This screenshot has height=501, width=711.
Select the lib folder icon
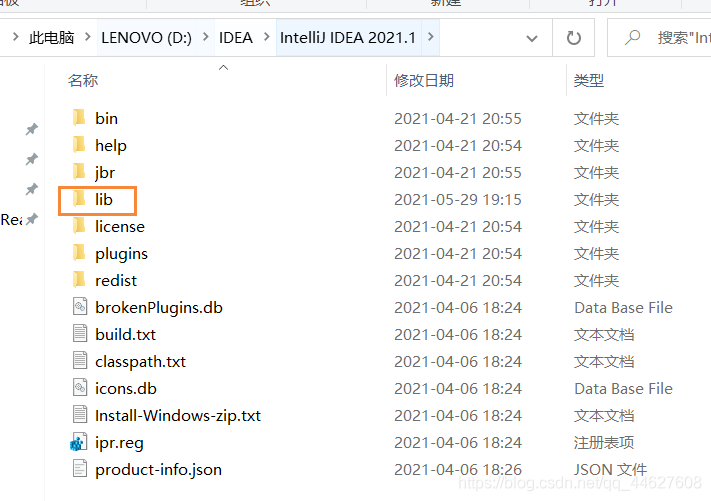[79, 199]
